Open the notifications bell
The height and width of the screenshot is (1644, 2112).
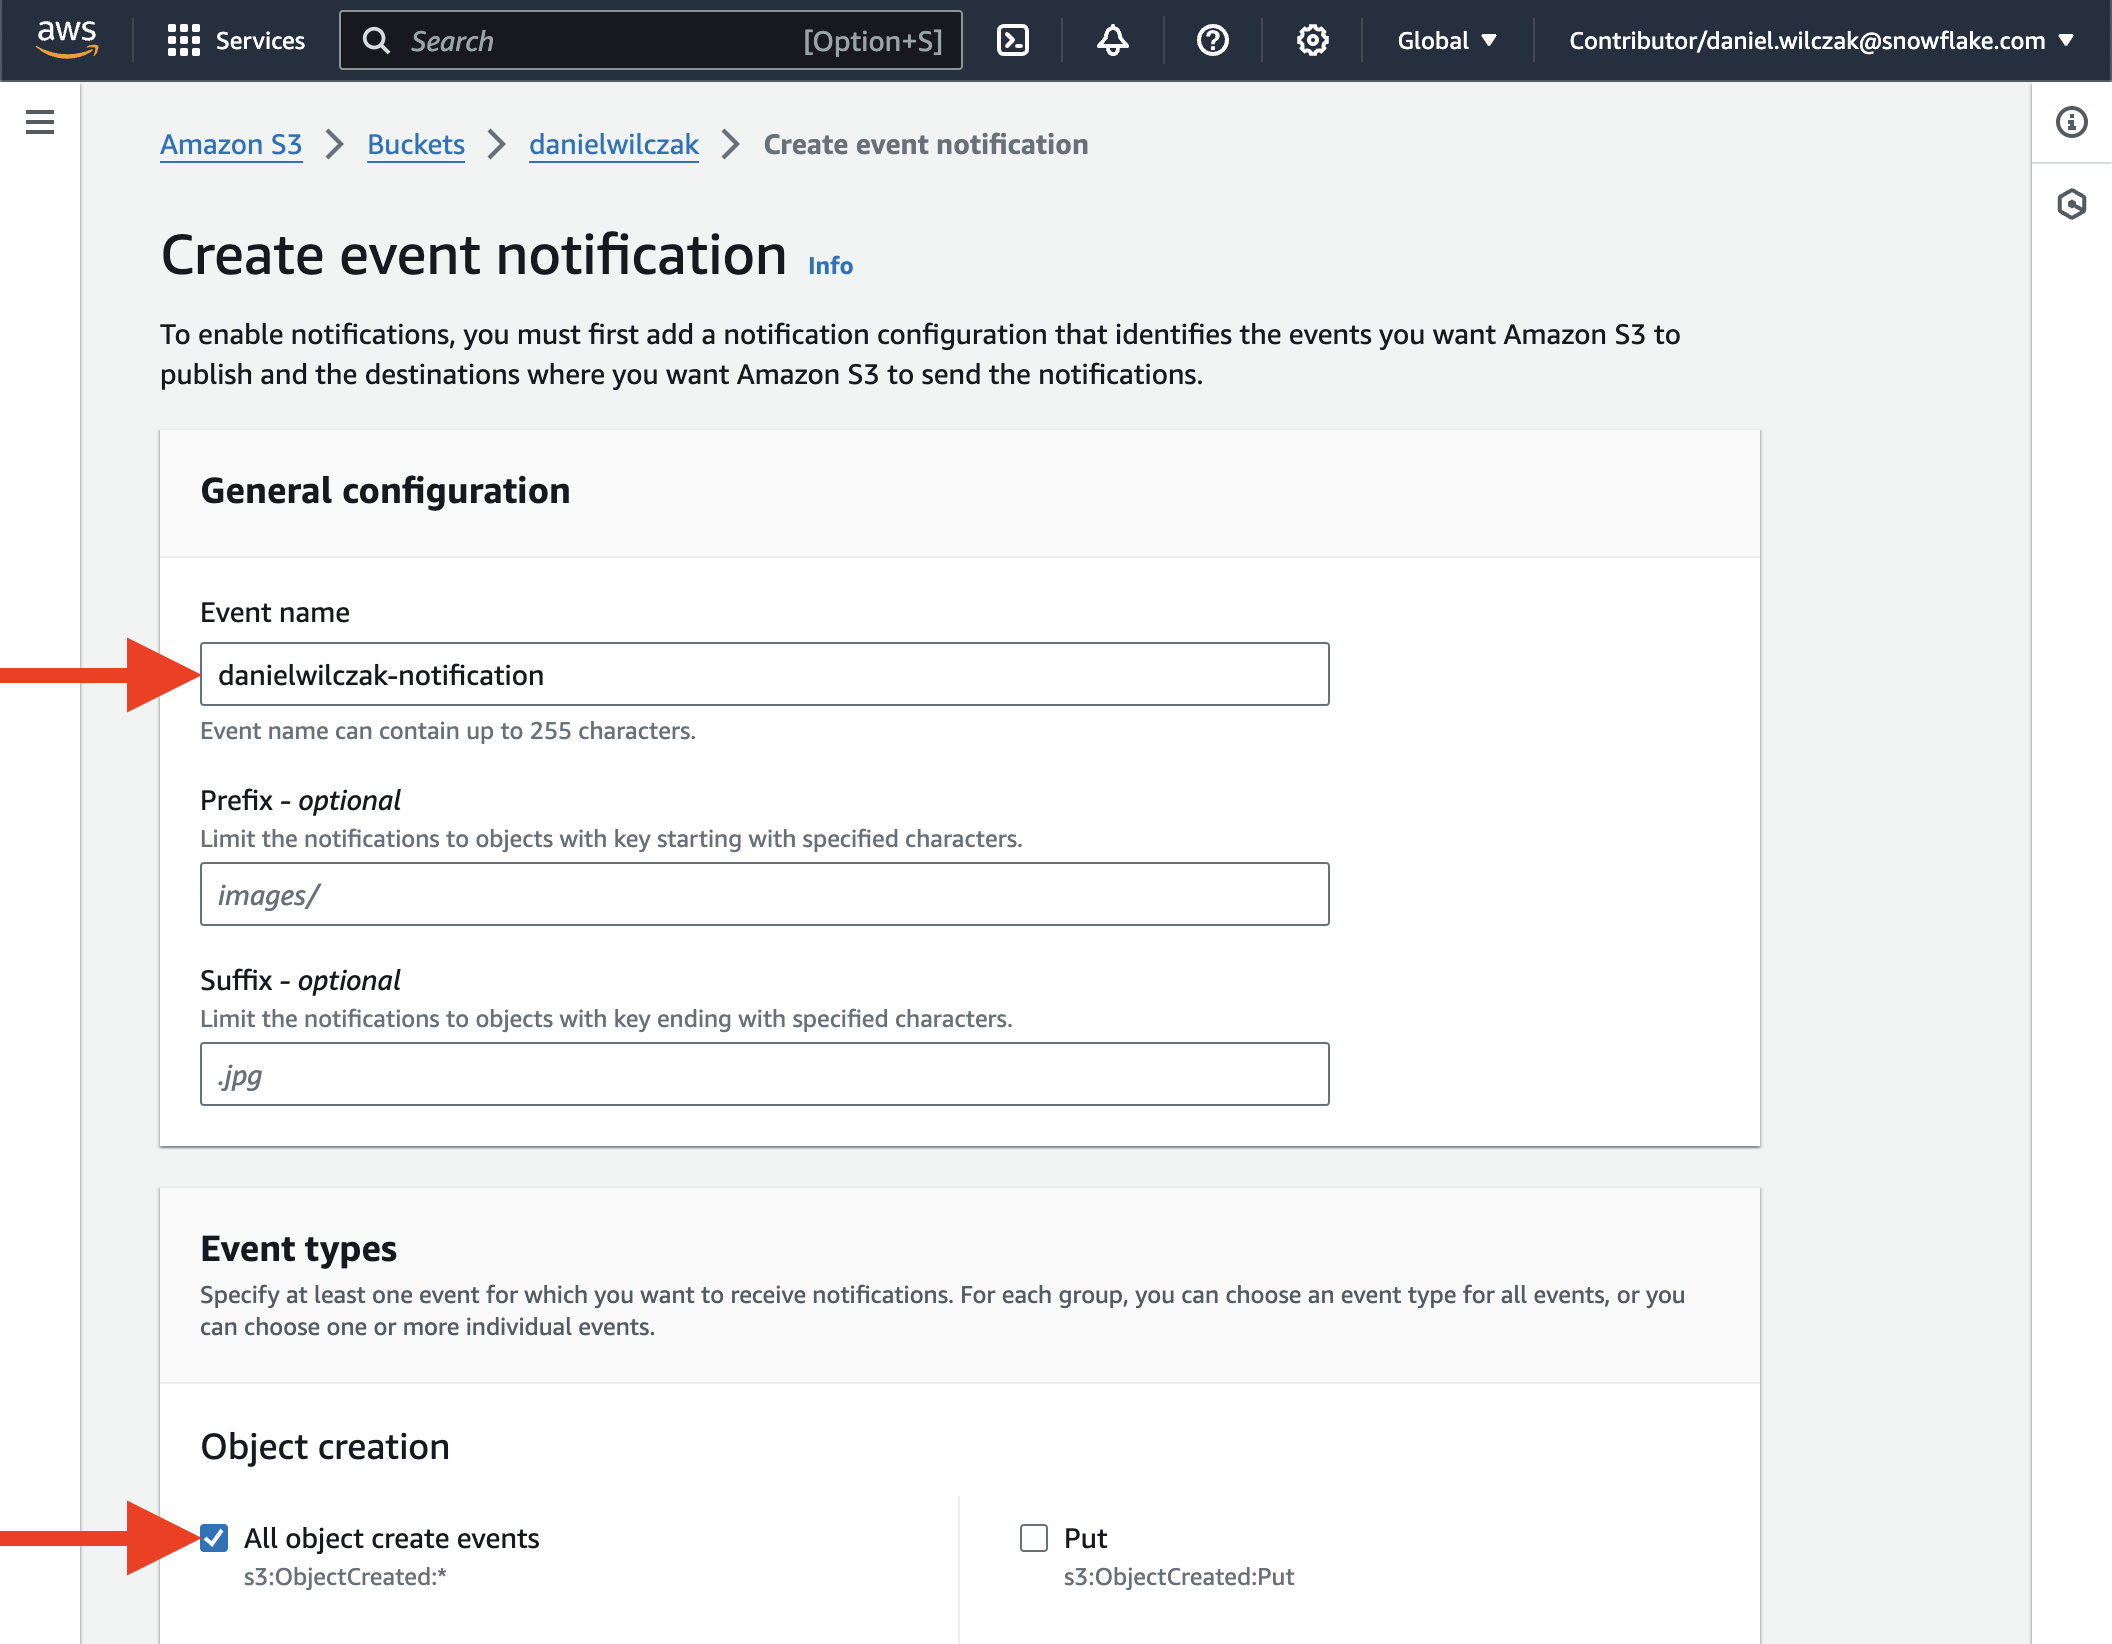(1112, 40)
